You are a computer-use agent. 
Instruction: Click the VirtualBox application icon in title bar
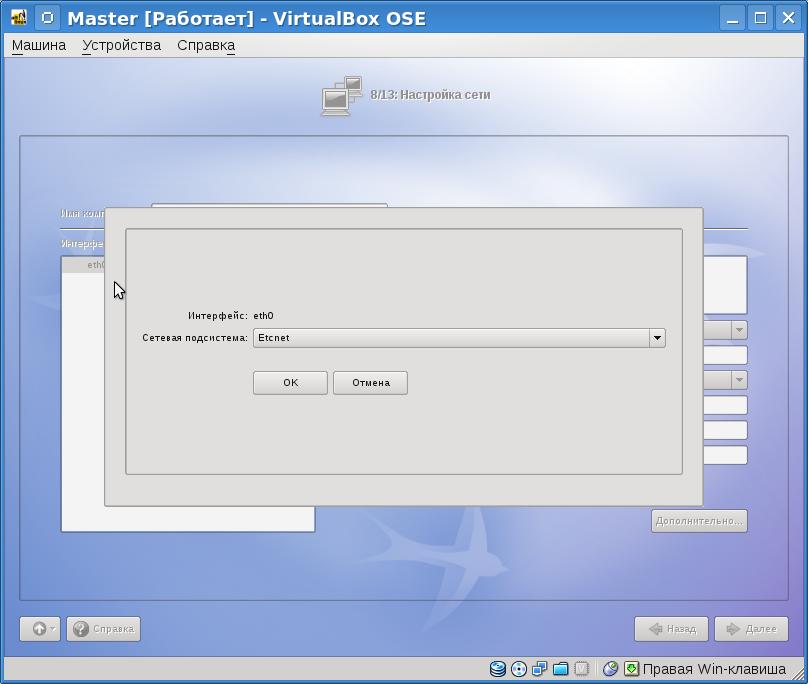(x=18, y=18)
